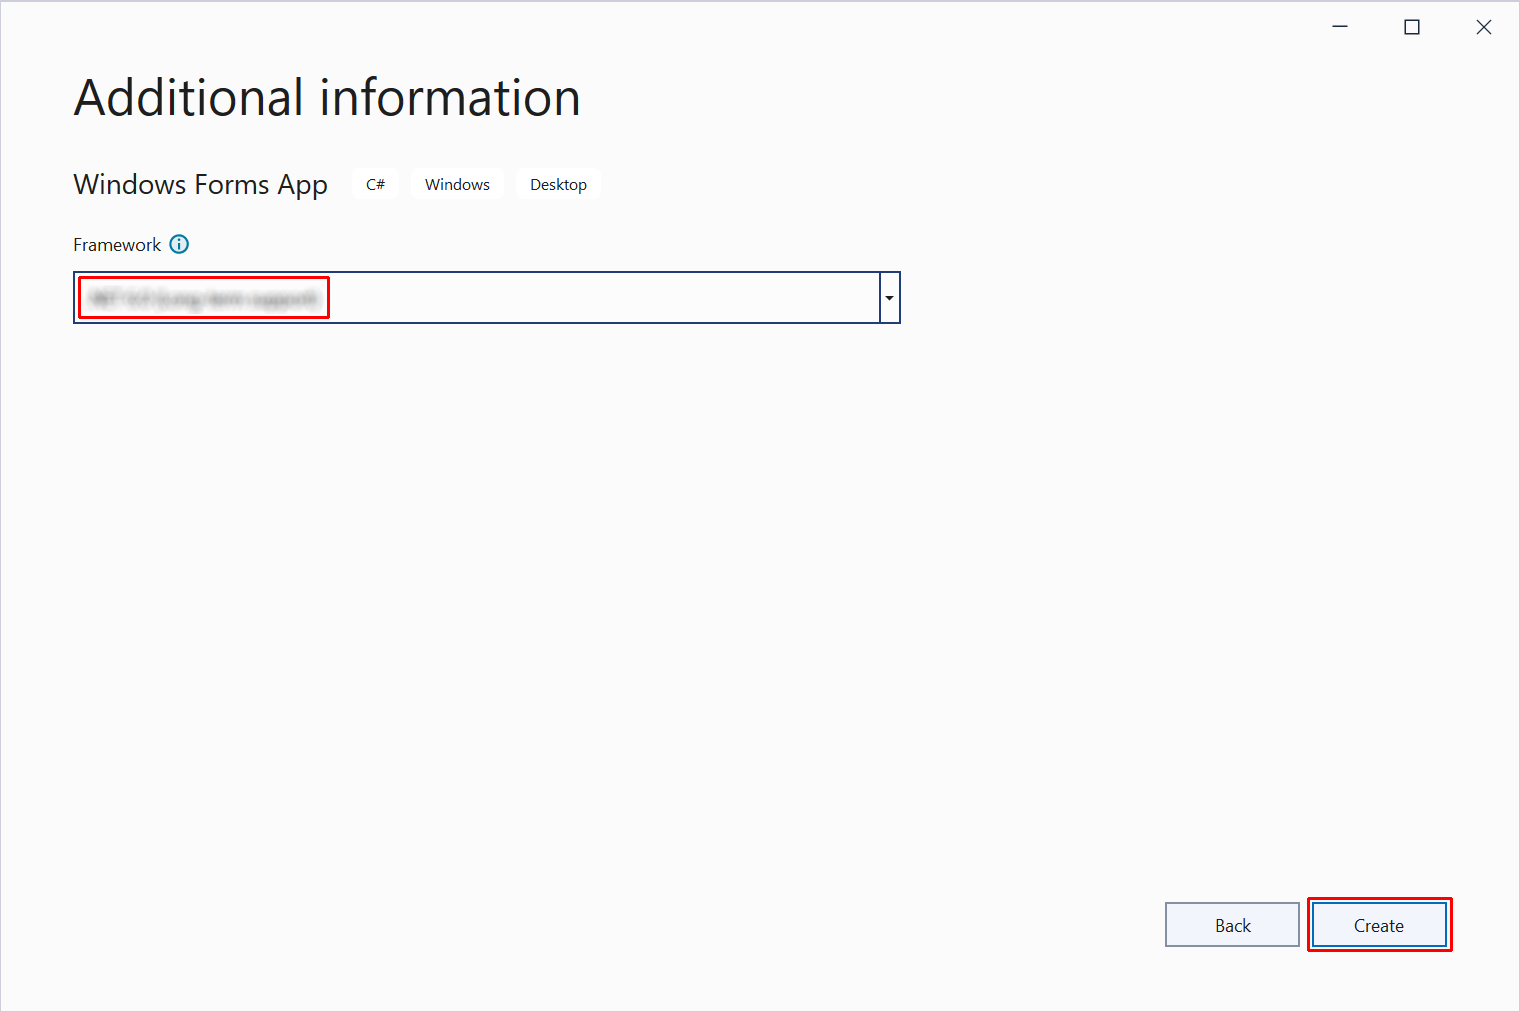
Task: Select the C# language tag
Action: 375,185
